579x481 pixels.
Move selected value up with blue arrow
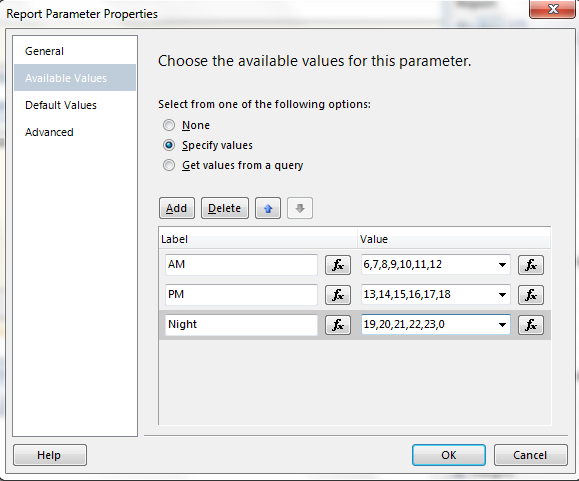pos(268,208)
